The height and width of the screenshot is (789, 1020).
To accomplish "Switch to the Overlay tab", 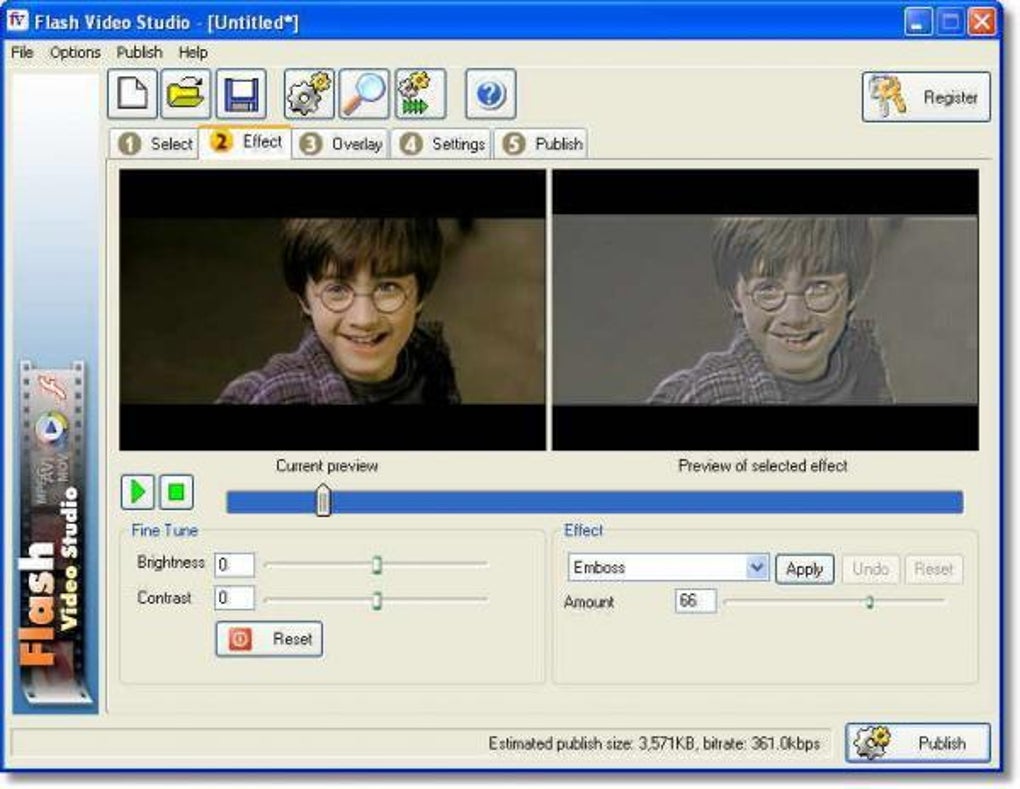I will [x=341, y=144].
